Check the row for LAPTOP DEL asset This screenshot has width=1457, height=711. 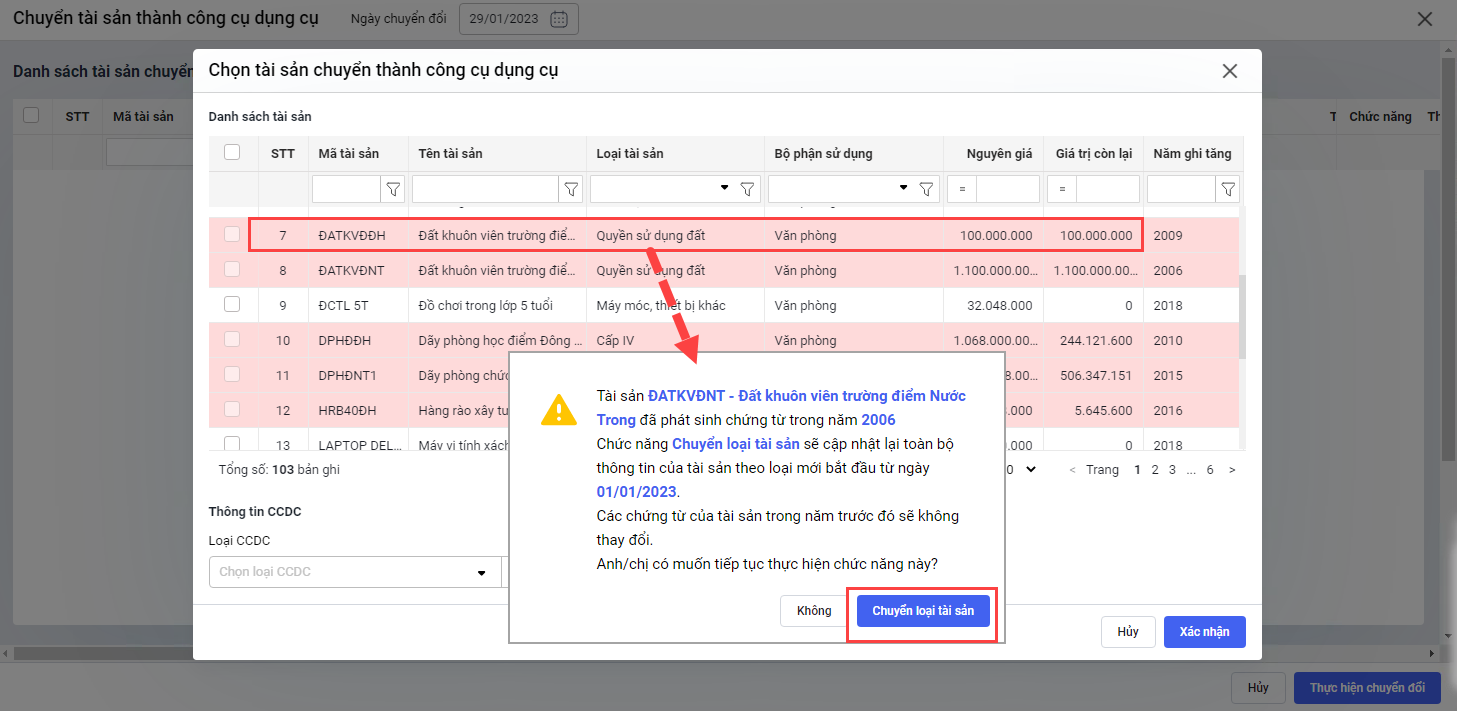click(x=232, y=443)
